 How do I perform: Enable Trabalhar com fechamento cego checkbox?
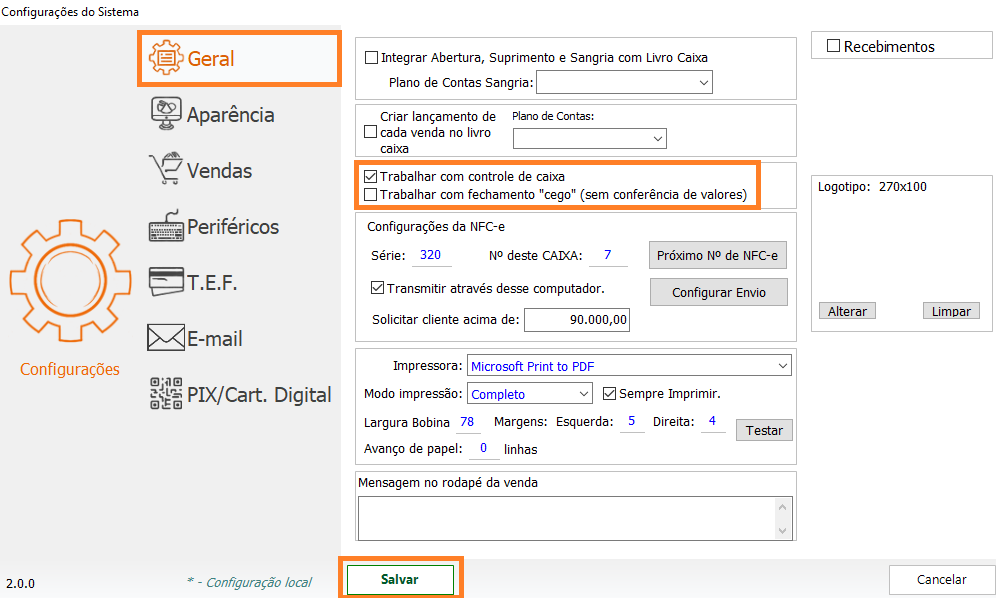point(371,194)
